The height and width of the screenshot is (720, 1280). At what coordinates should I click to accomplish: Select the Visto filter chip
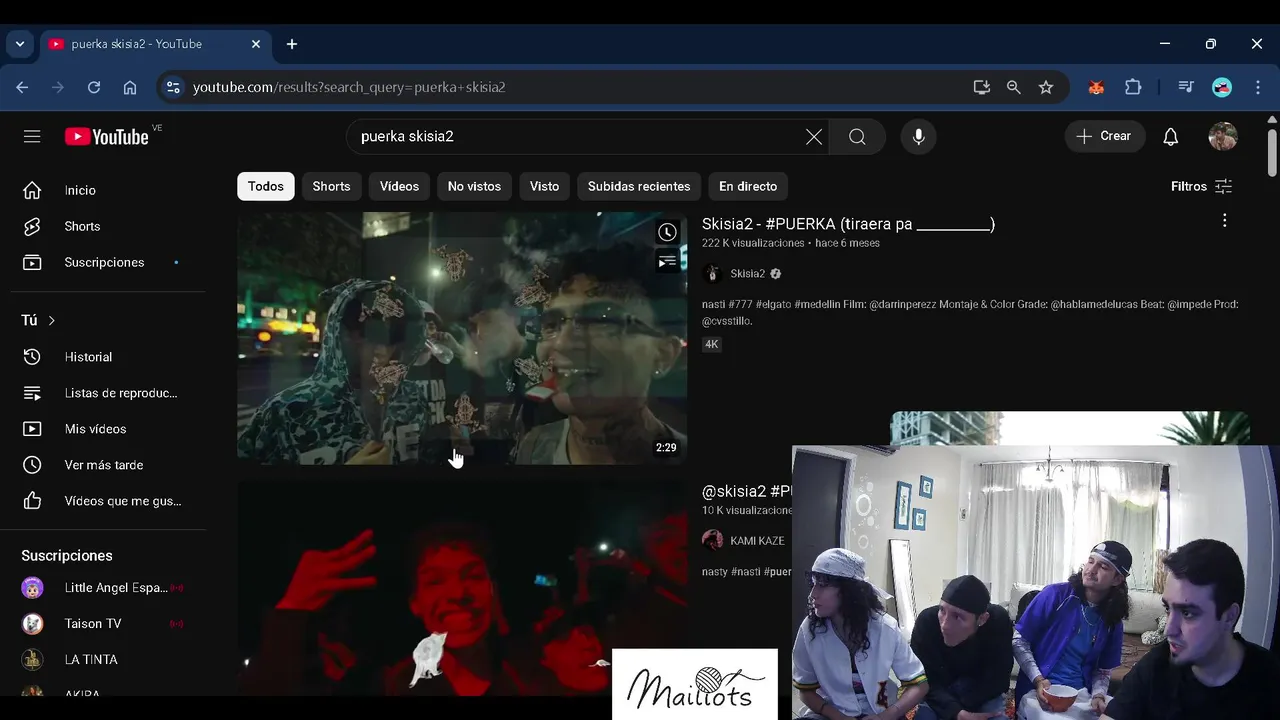544,186
